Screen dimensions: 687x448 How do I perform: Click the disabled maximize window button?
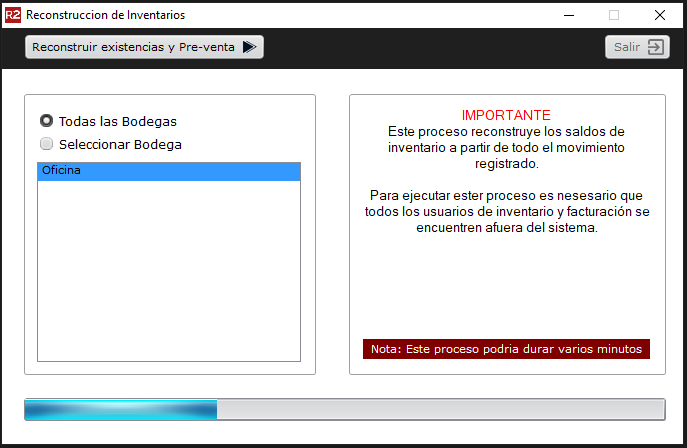pyautogui.click(x=614, y=15)
